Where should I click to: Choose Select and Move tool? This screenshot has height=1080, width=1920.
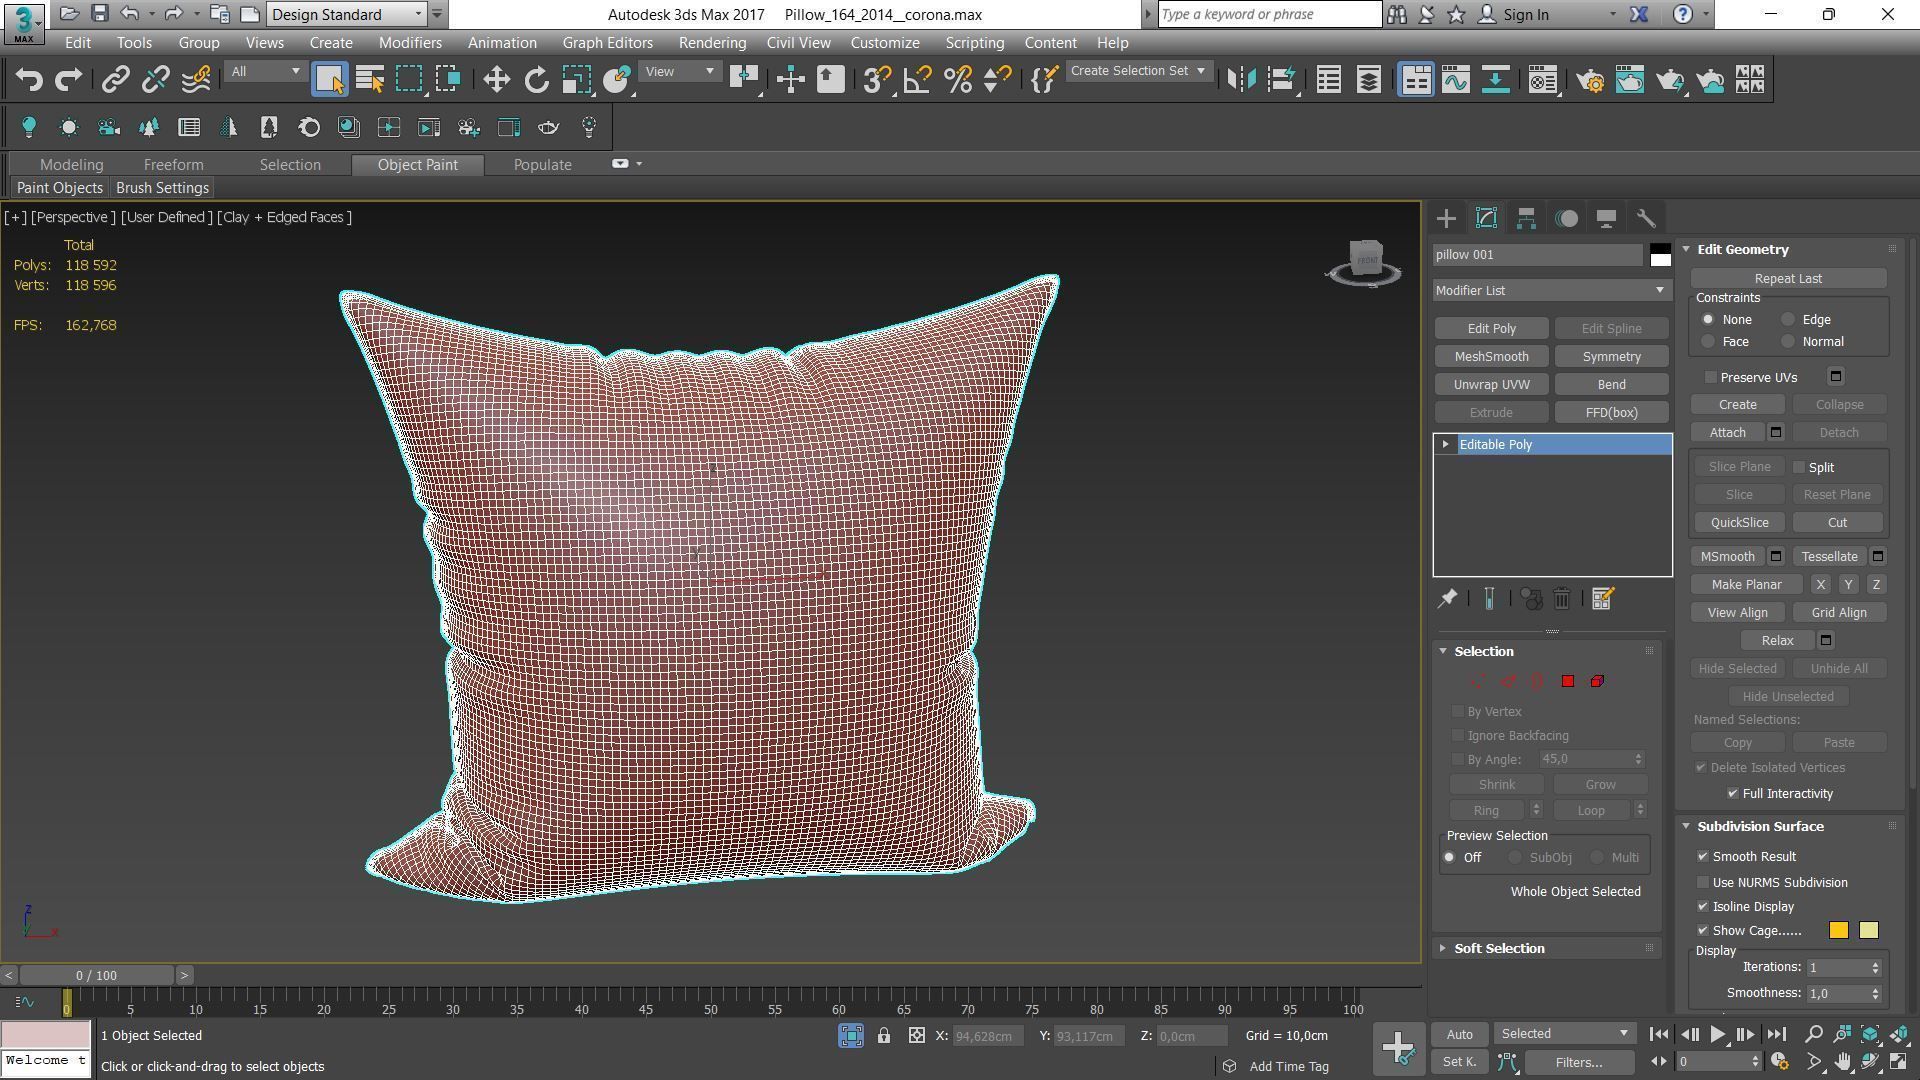(496, 80)
